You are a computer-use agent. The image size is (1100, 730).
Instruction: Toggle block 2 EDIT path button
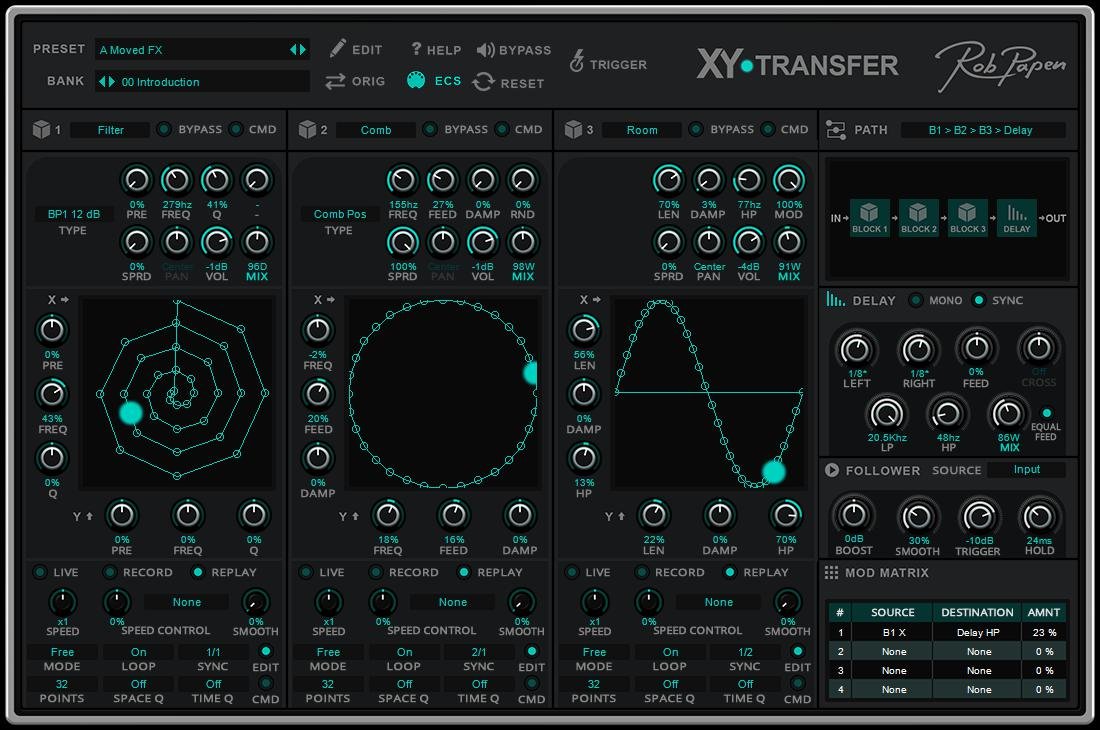tap(532, 651)
